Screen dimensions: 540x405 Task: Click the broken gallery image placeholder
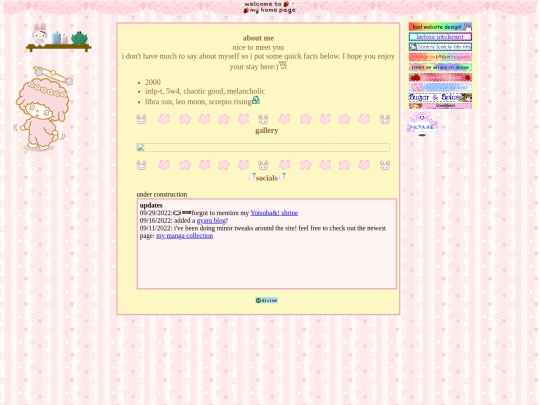(x=263, y=147)
